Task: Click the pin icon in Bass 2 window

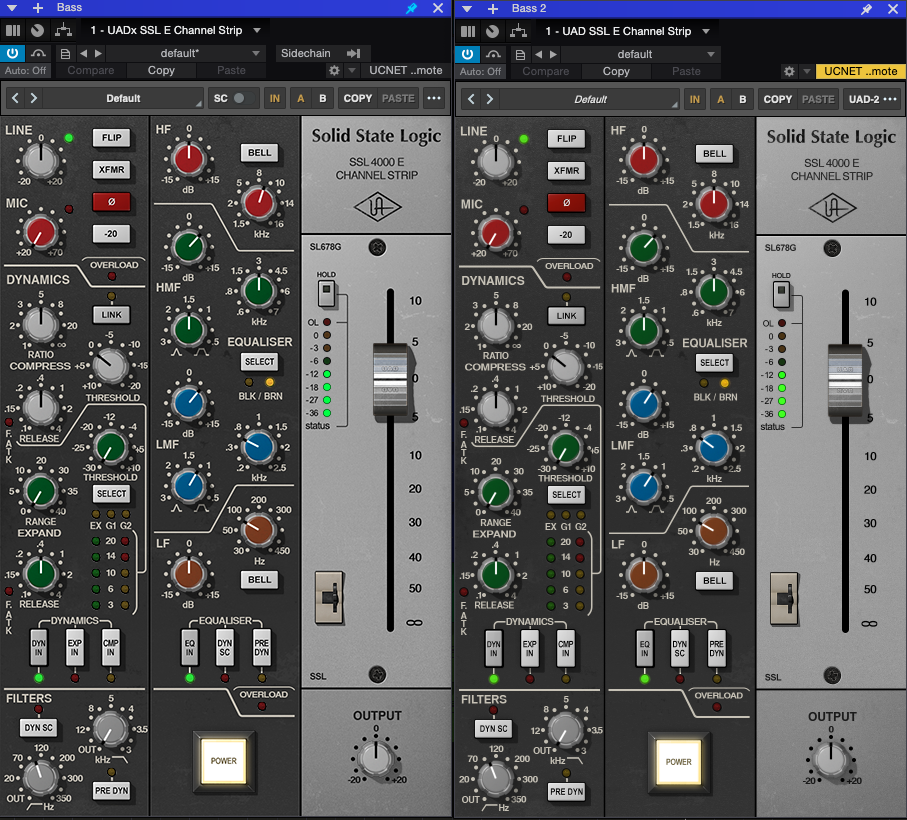Action: pyautogui.click(x=867, y=9)
